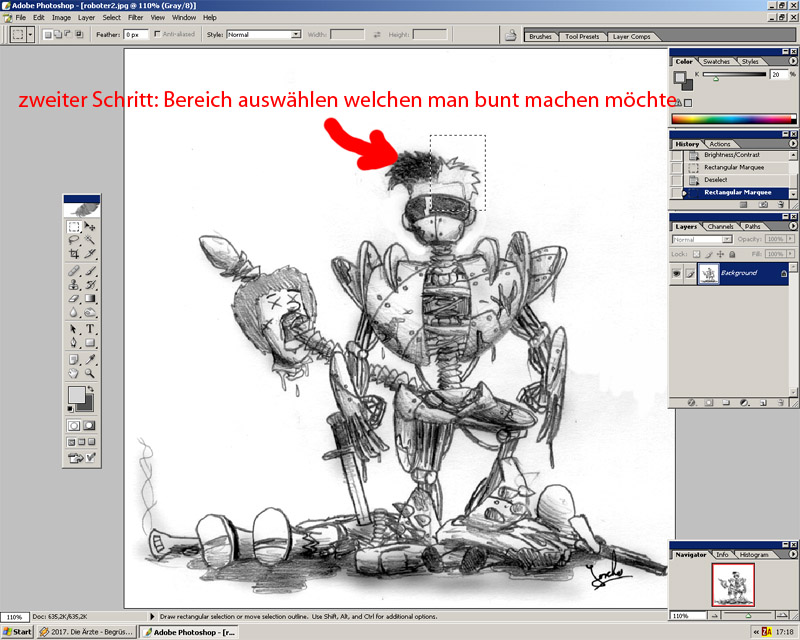The width and height of the screenshot is (800, 640).
Task: Select the Deselect history state
Action: tap(716, 180)
